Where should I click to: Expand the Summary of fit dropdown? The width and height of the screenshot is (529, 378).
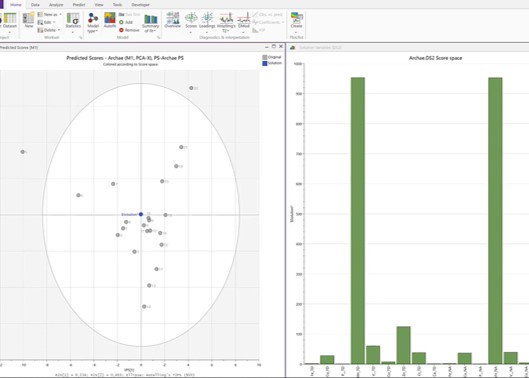coord(150,23)
